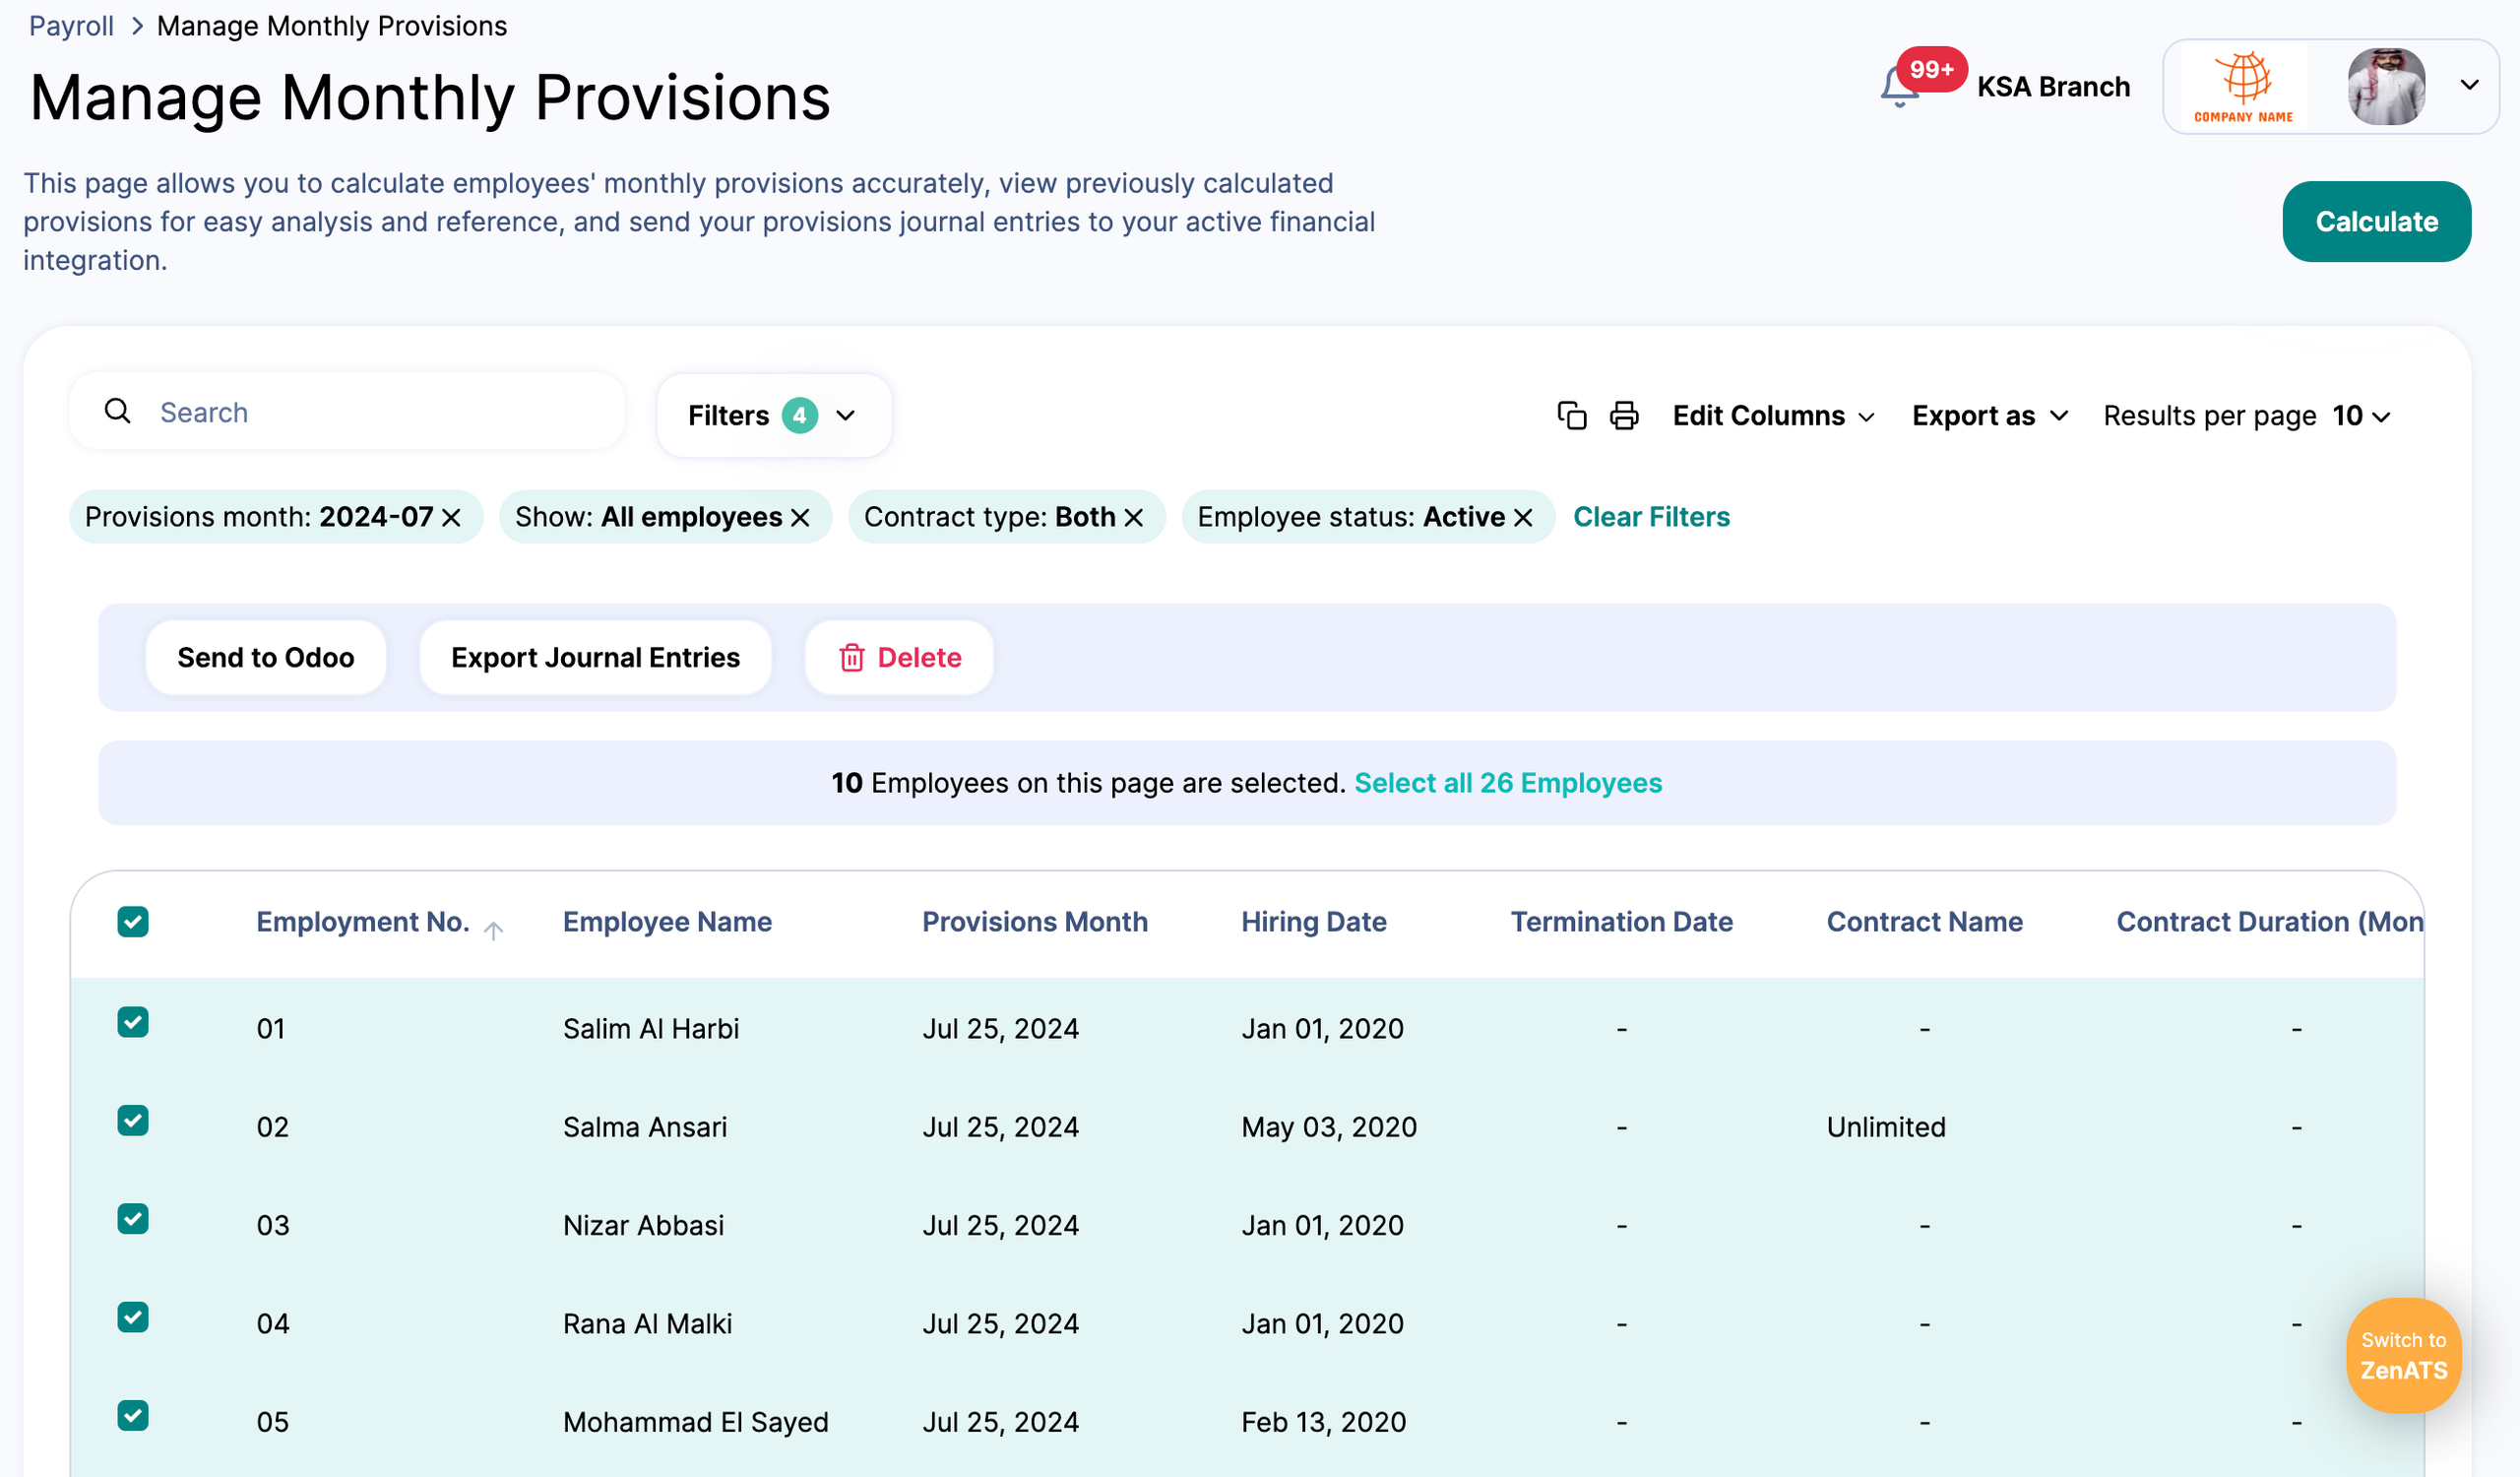Image resolution: width=2520 pixels, height=1477 pixels.
Task: Remove the Show All employees filter
Action: 800,517
